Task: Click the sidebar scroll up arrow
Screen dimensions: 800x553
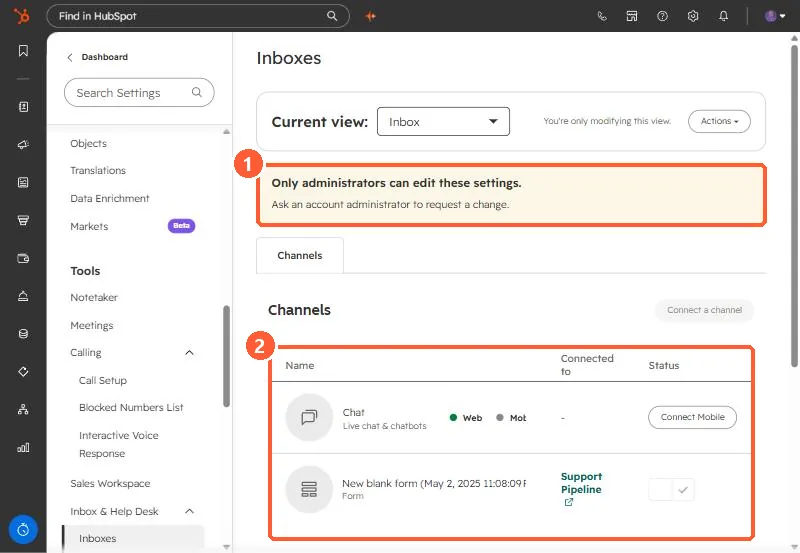Action: [227, 132]
